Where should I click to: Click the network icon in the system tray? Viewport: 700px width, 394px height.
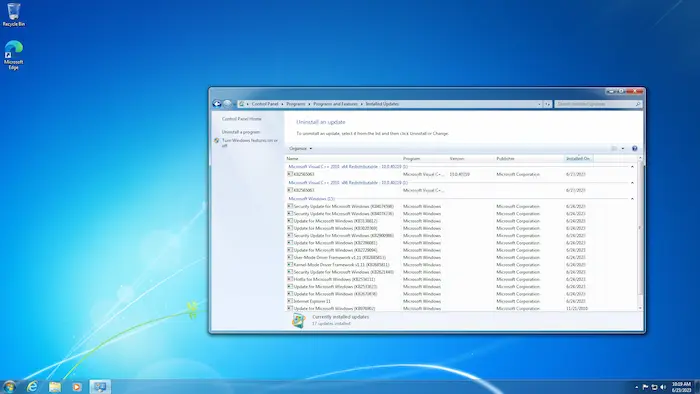click(654, 387)
